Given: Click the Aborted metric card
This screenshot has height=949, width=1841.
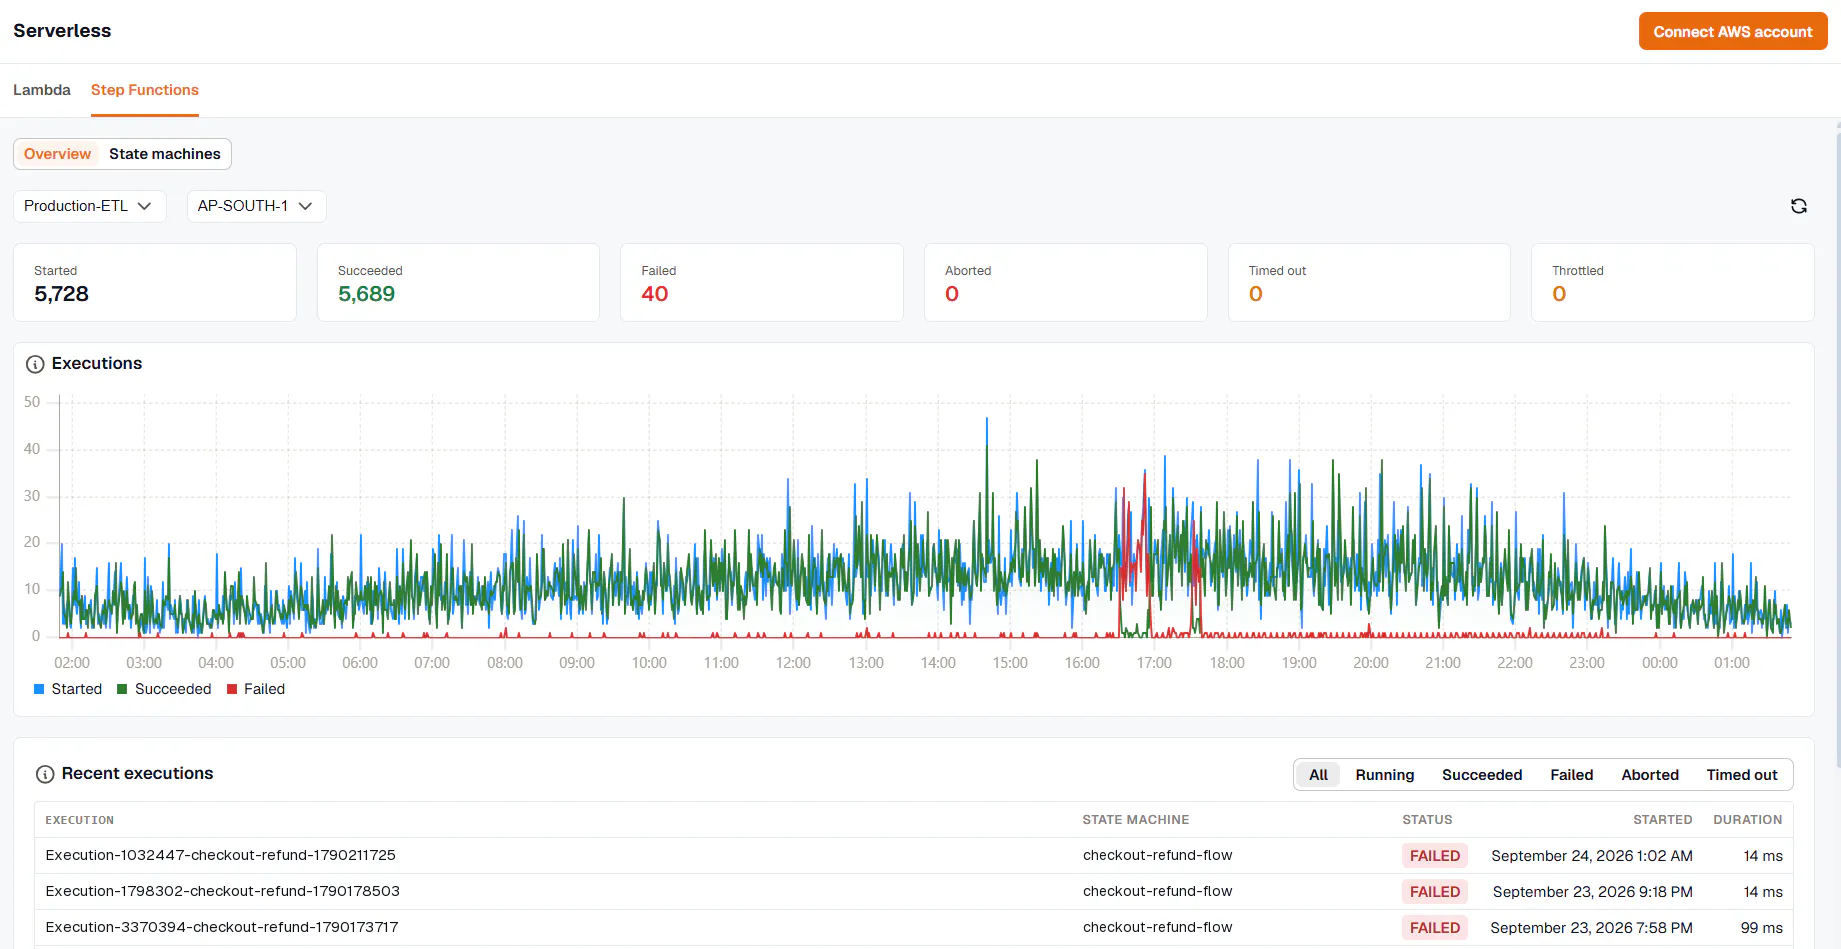Looking at the screenshot, I should click(1066, 283).
